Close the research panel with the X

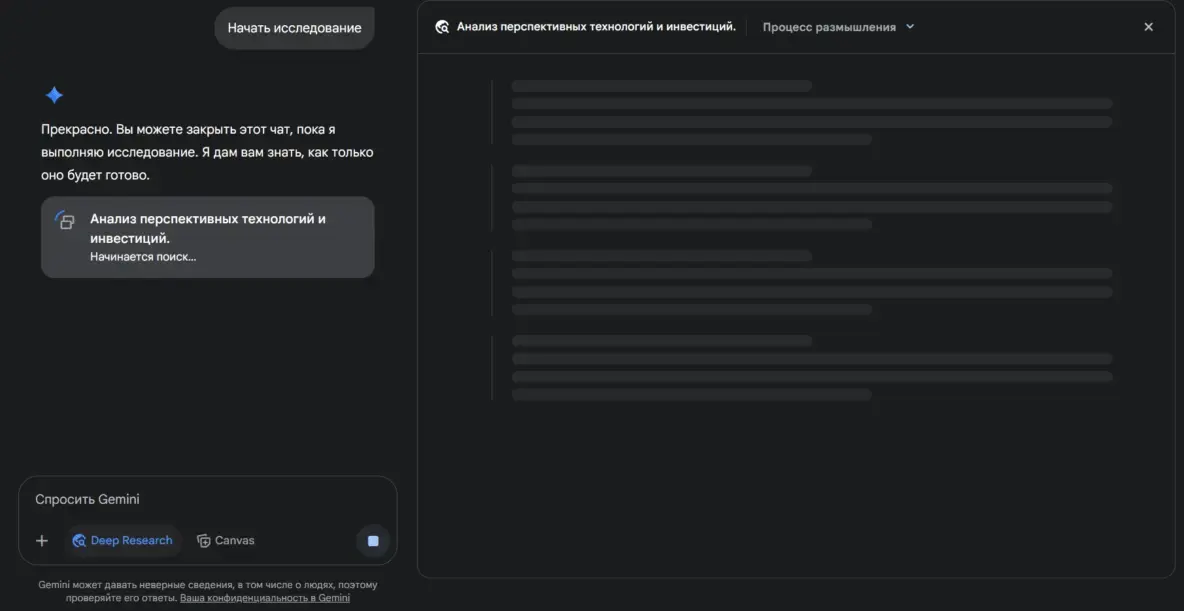click(1148, 27)
